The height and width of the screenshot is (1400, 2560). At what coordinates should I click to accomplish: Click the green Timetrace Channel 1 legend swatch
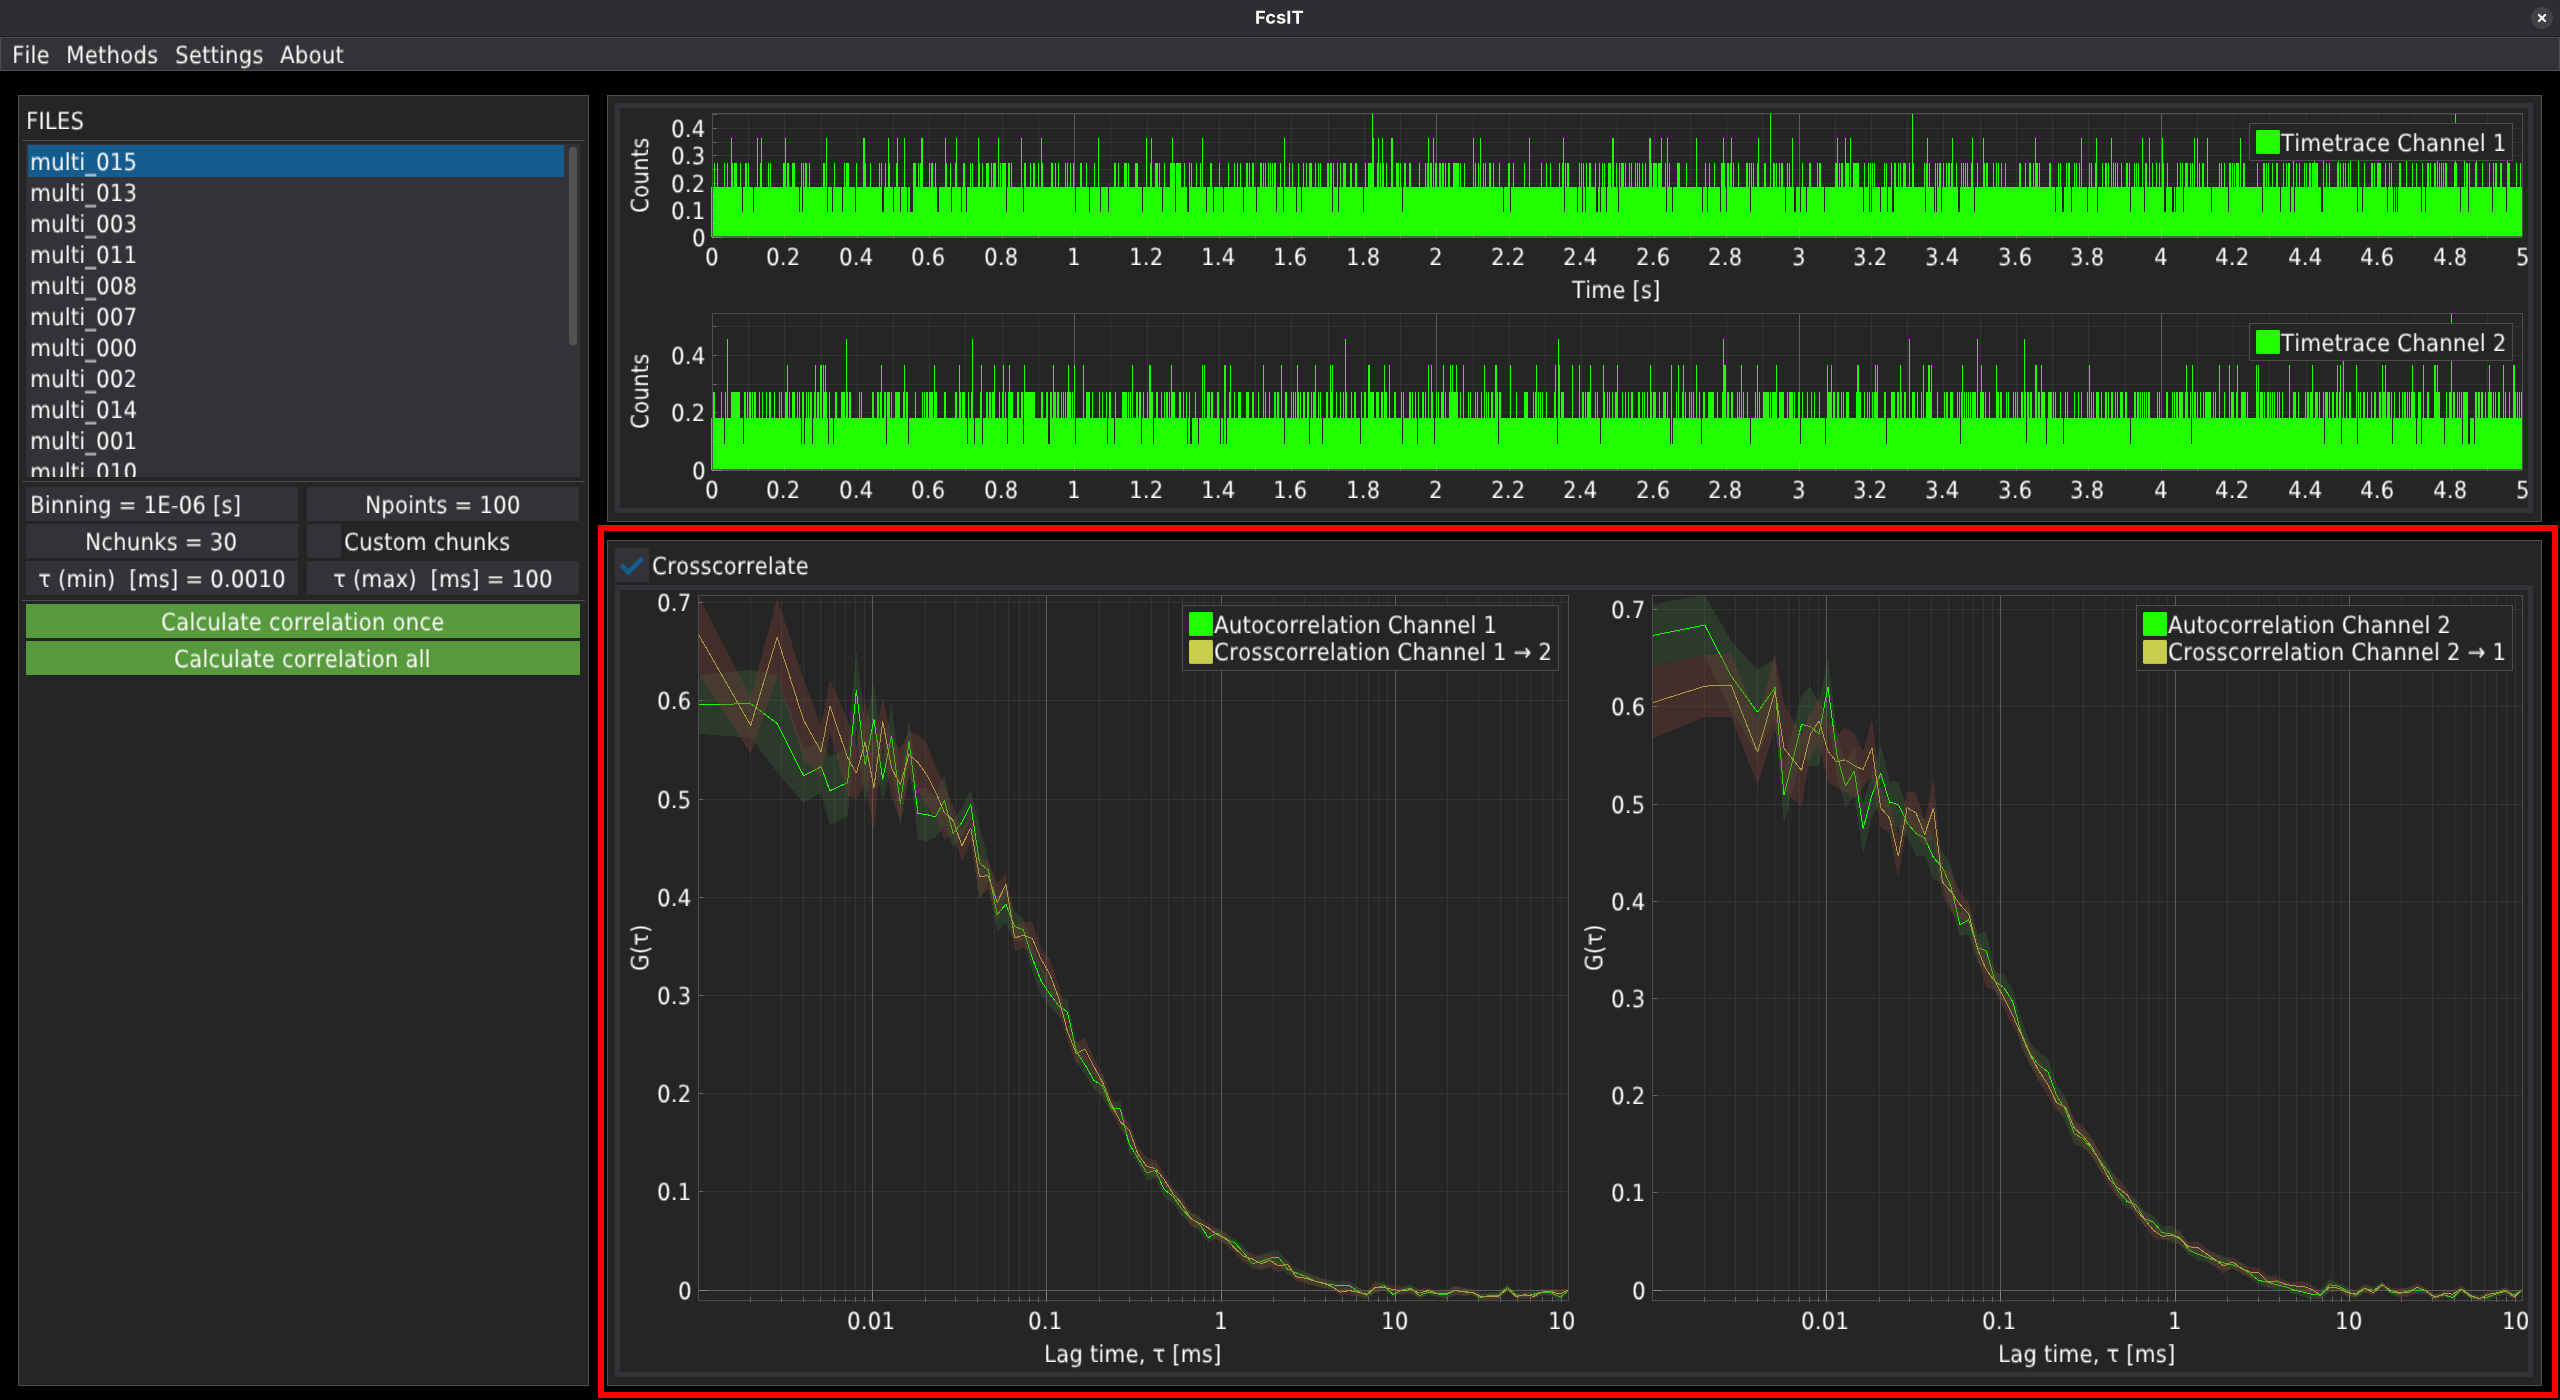click(x=2267, y=143)
